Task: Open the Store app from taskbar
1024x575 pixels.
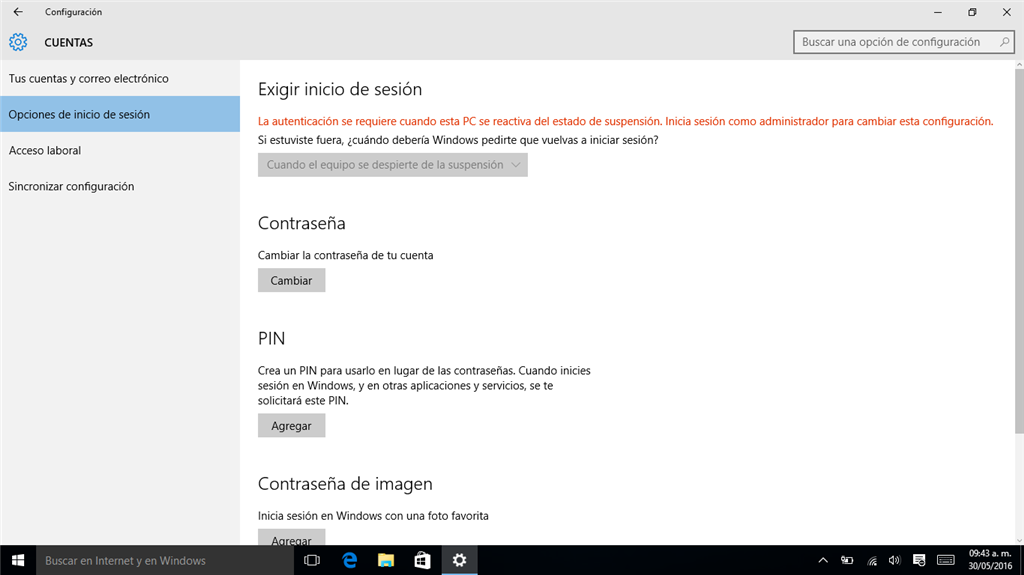Action: tap(423, 561)
